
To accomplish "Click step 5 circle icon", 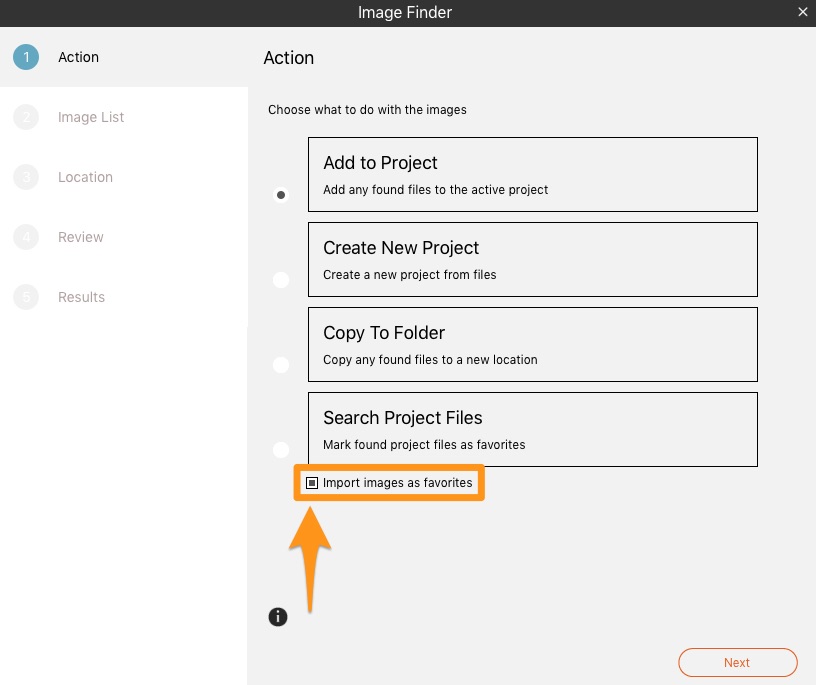I will [26, 297].
